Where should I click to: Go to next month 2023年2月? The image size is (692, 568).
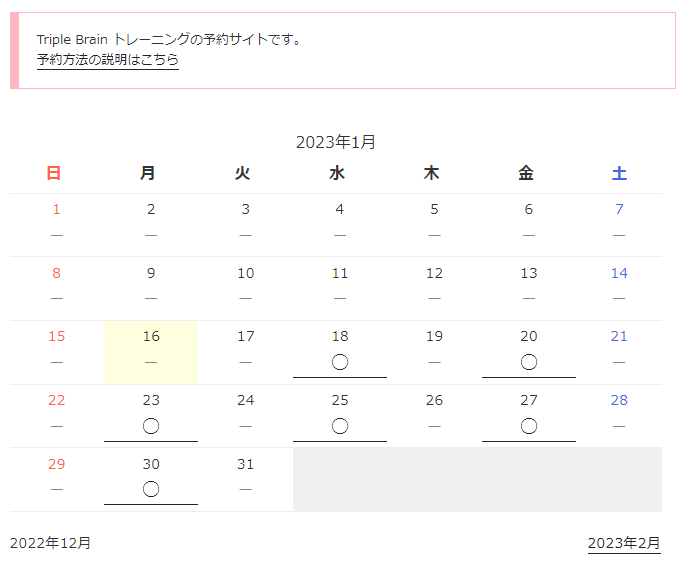tap(624, 543)
